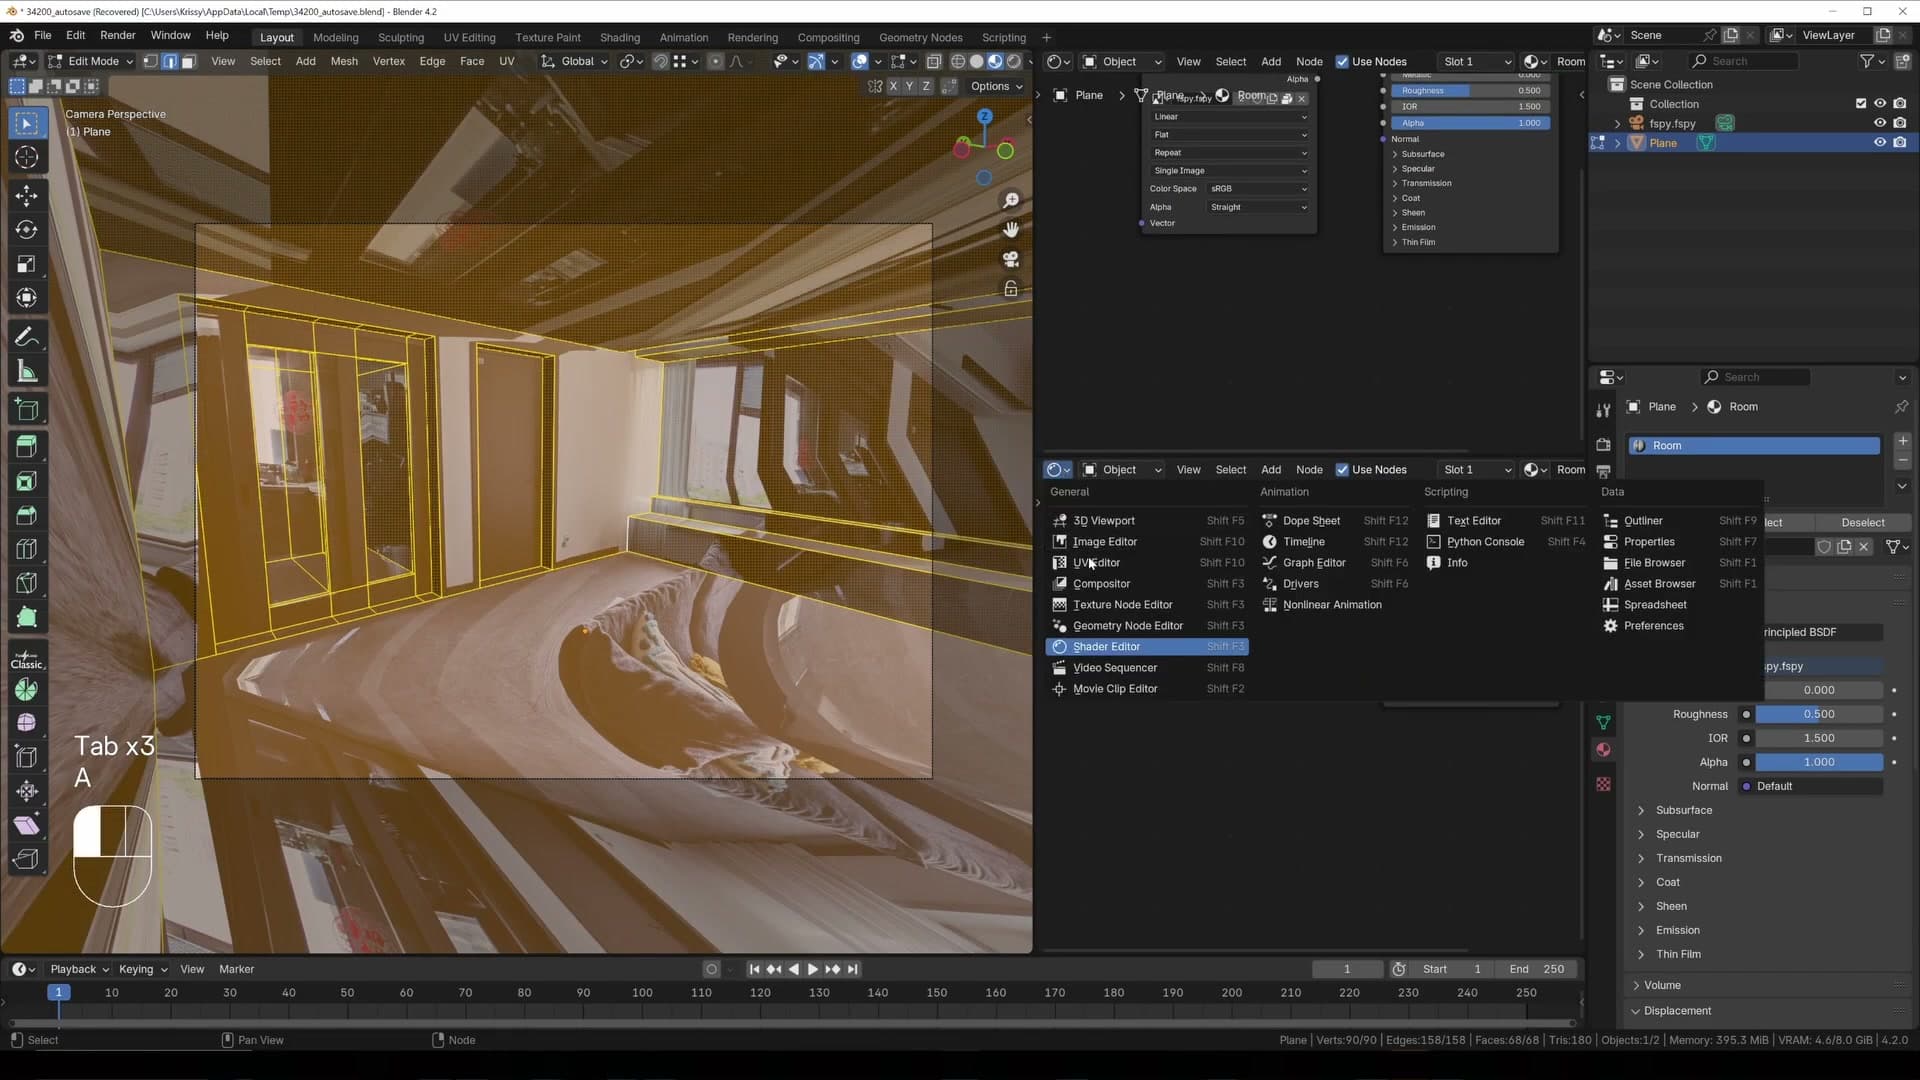Enable vertex select mode
The image size is (1920, 1080).
tap(151, 62)
